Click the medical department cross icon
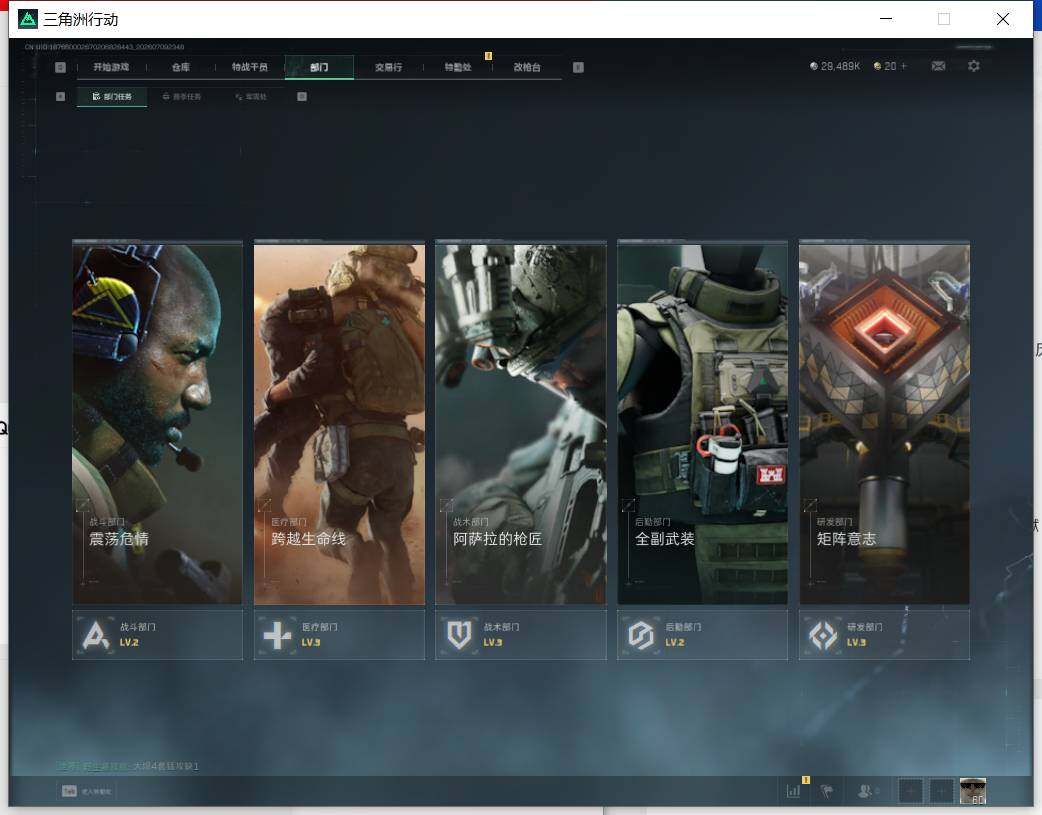Screen dimensions: 1042x815 point(277,636)
